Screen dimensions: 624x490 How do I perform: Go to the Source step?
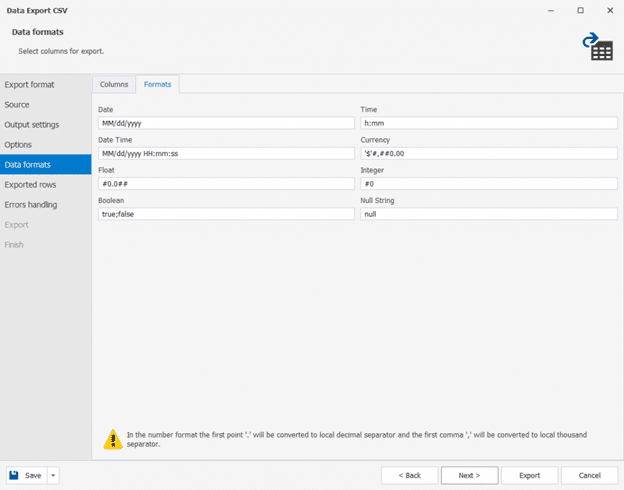(17, 105)
